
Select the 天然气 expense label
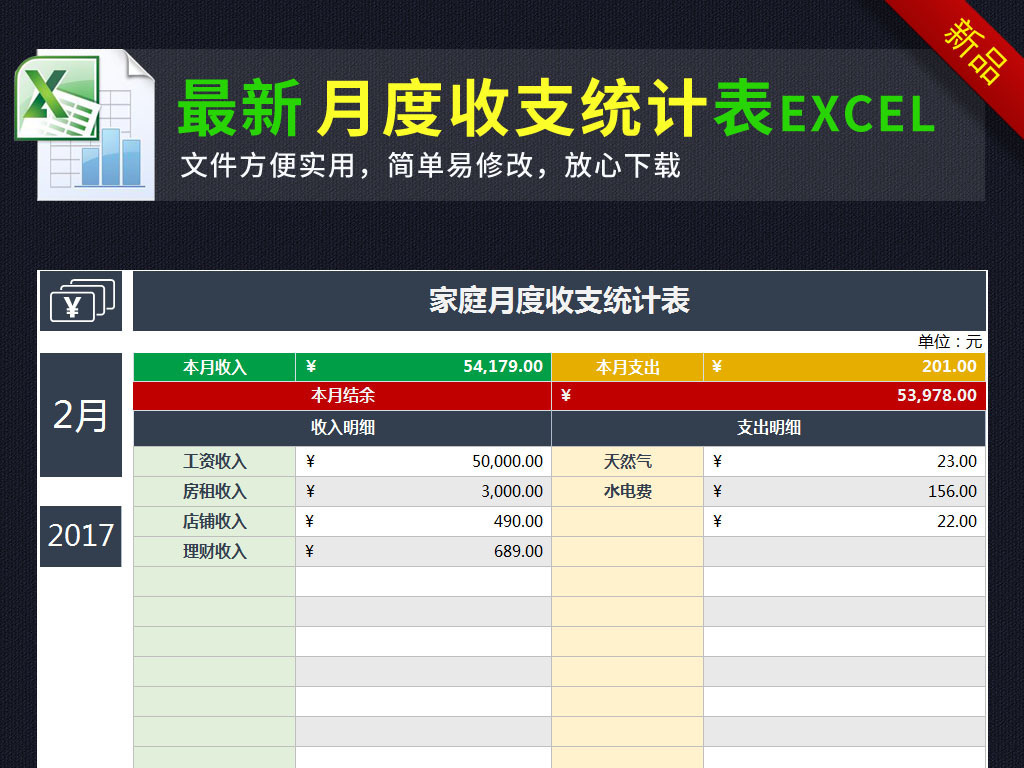627,462
